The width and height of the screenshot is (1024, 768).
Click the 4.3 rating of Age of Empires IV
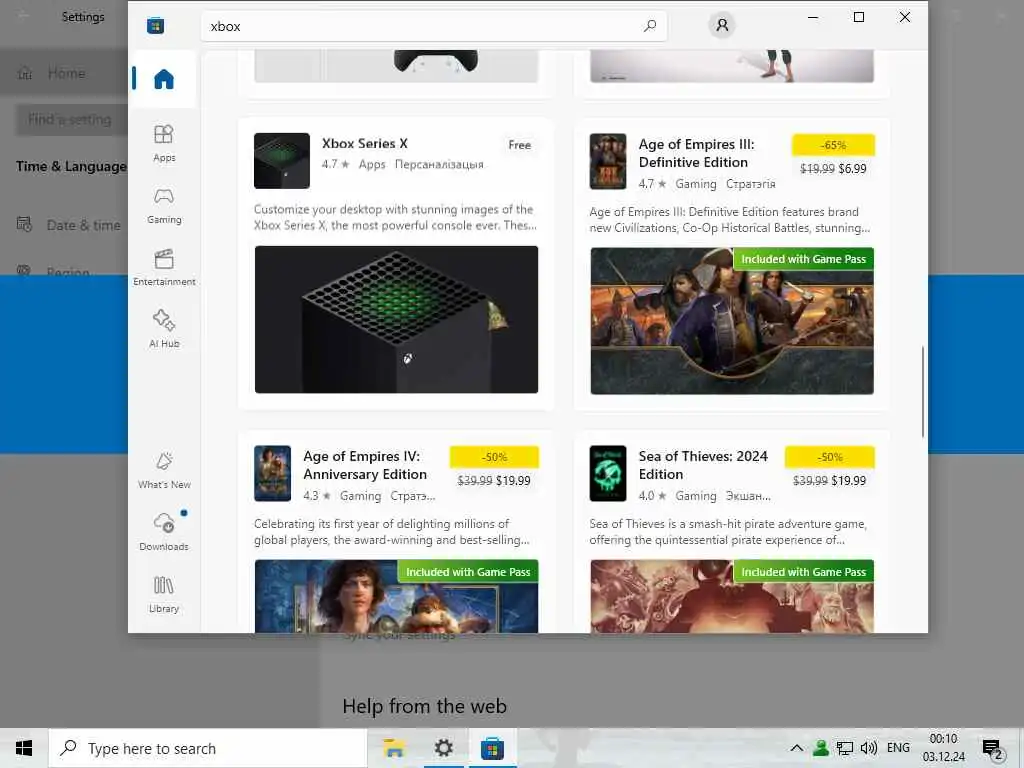tap(317, 496)
